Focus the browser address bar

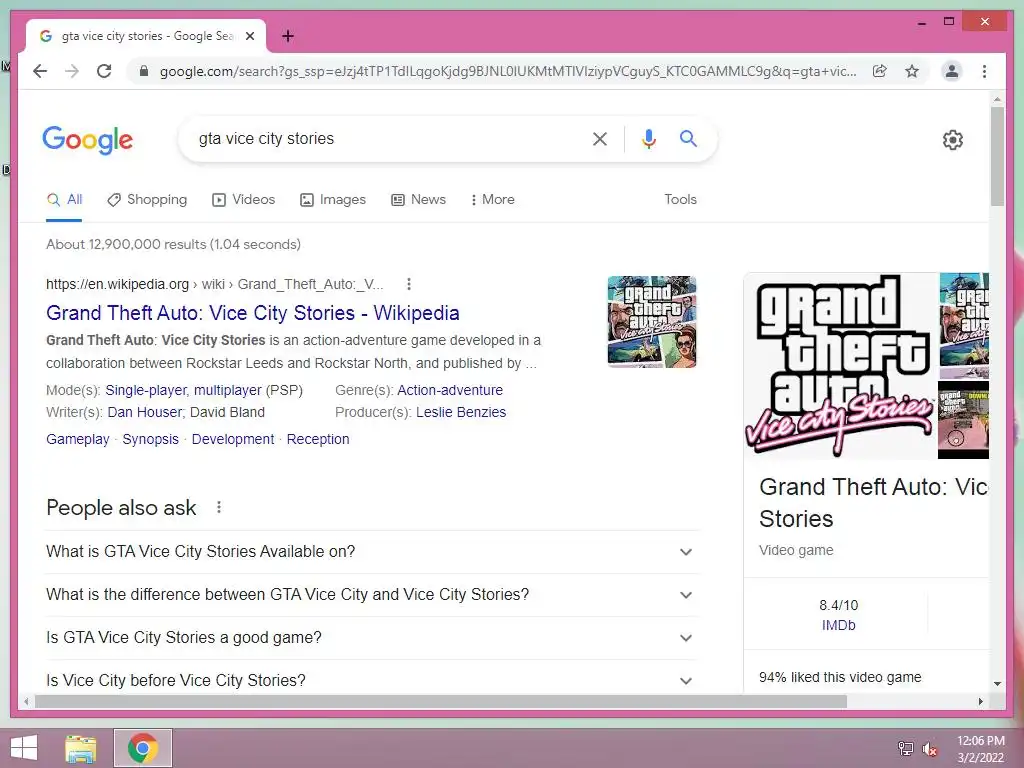point(507,71)
